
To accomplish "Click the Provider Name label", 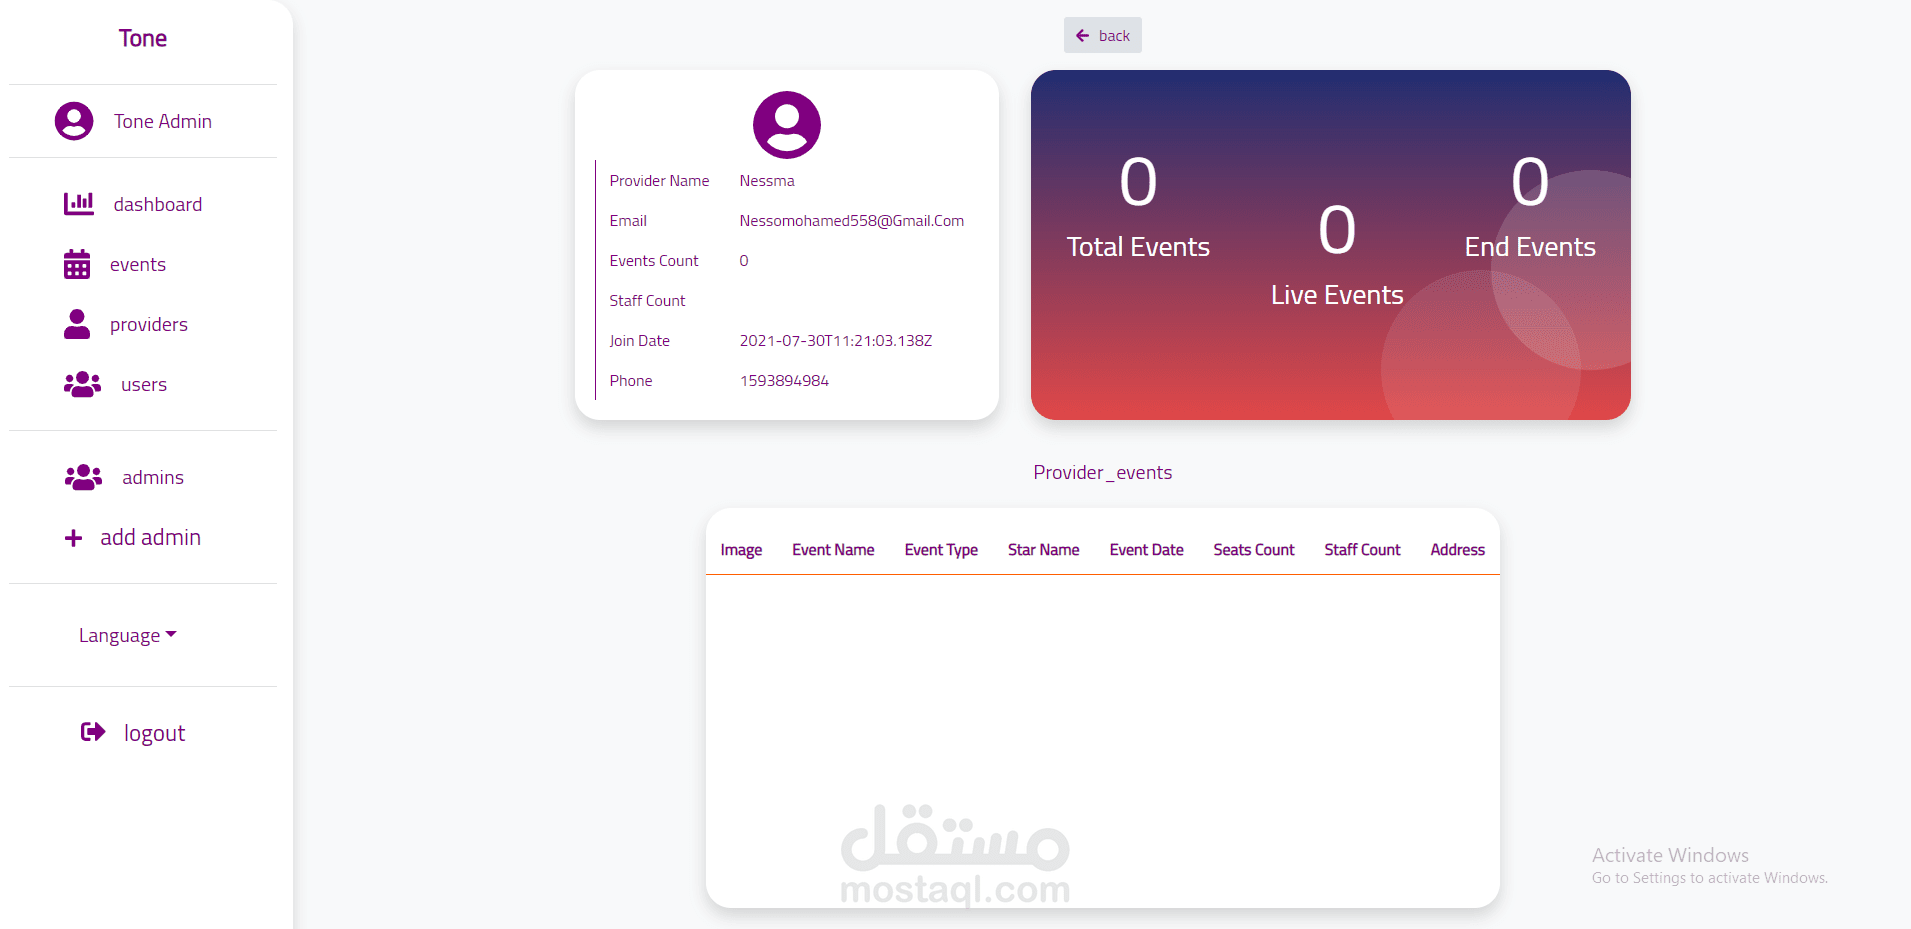I will [x=659, y=181].
